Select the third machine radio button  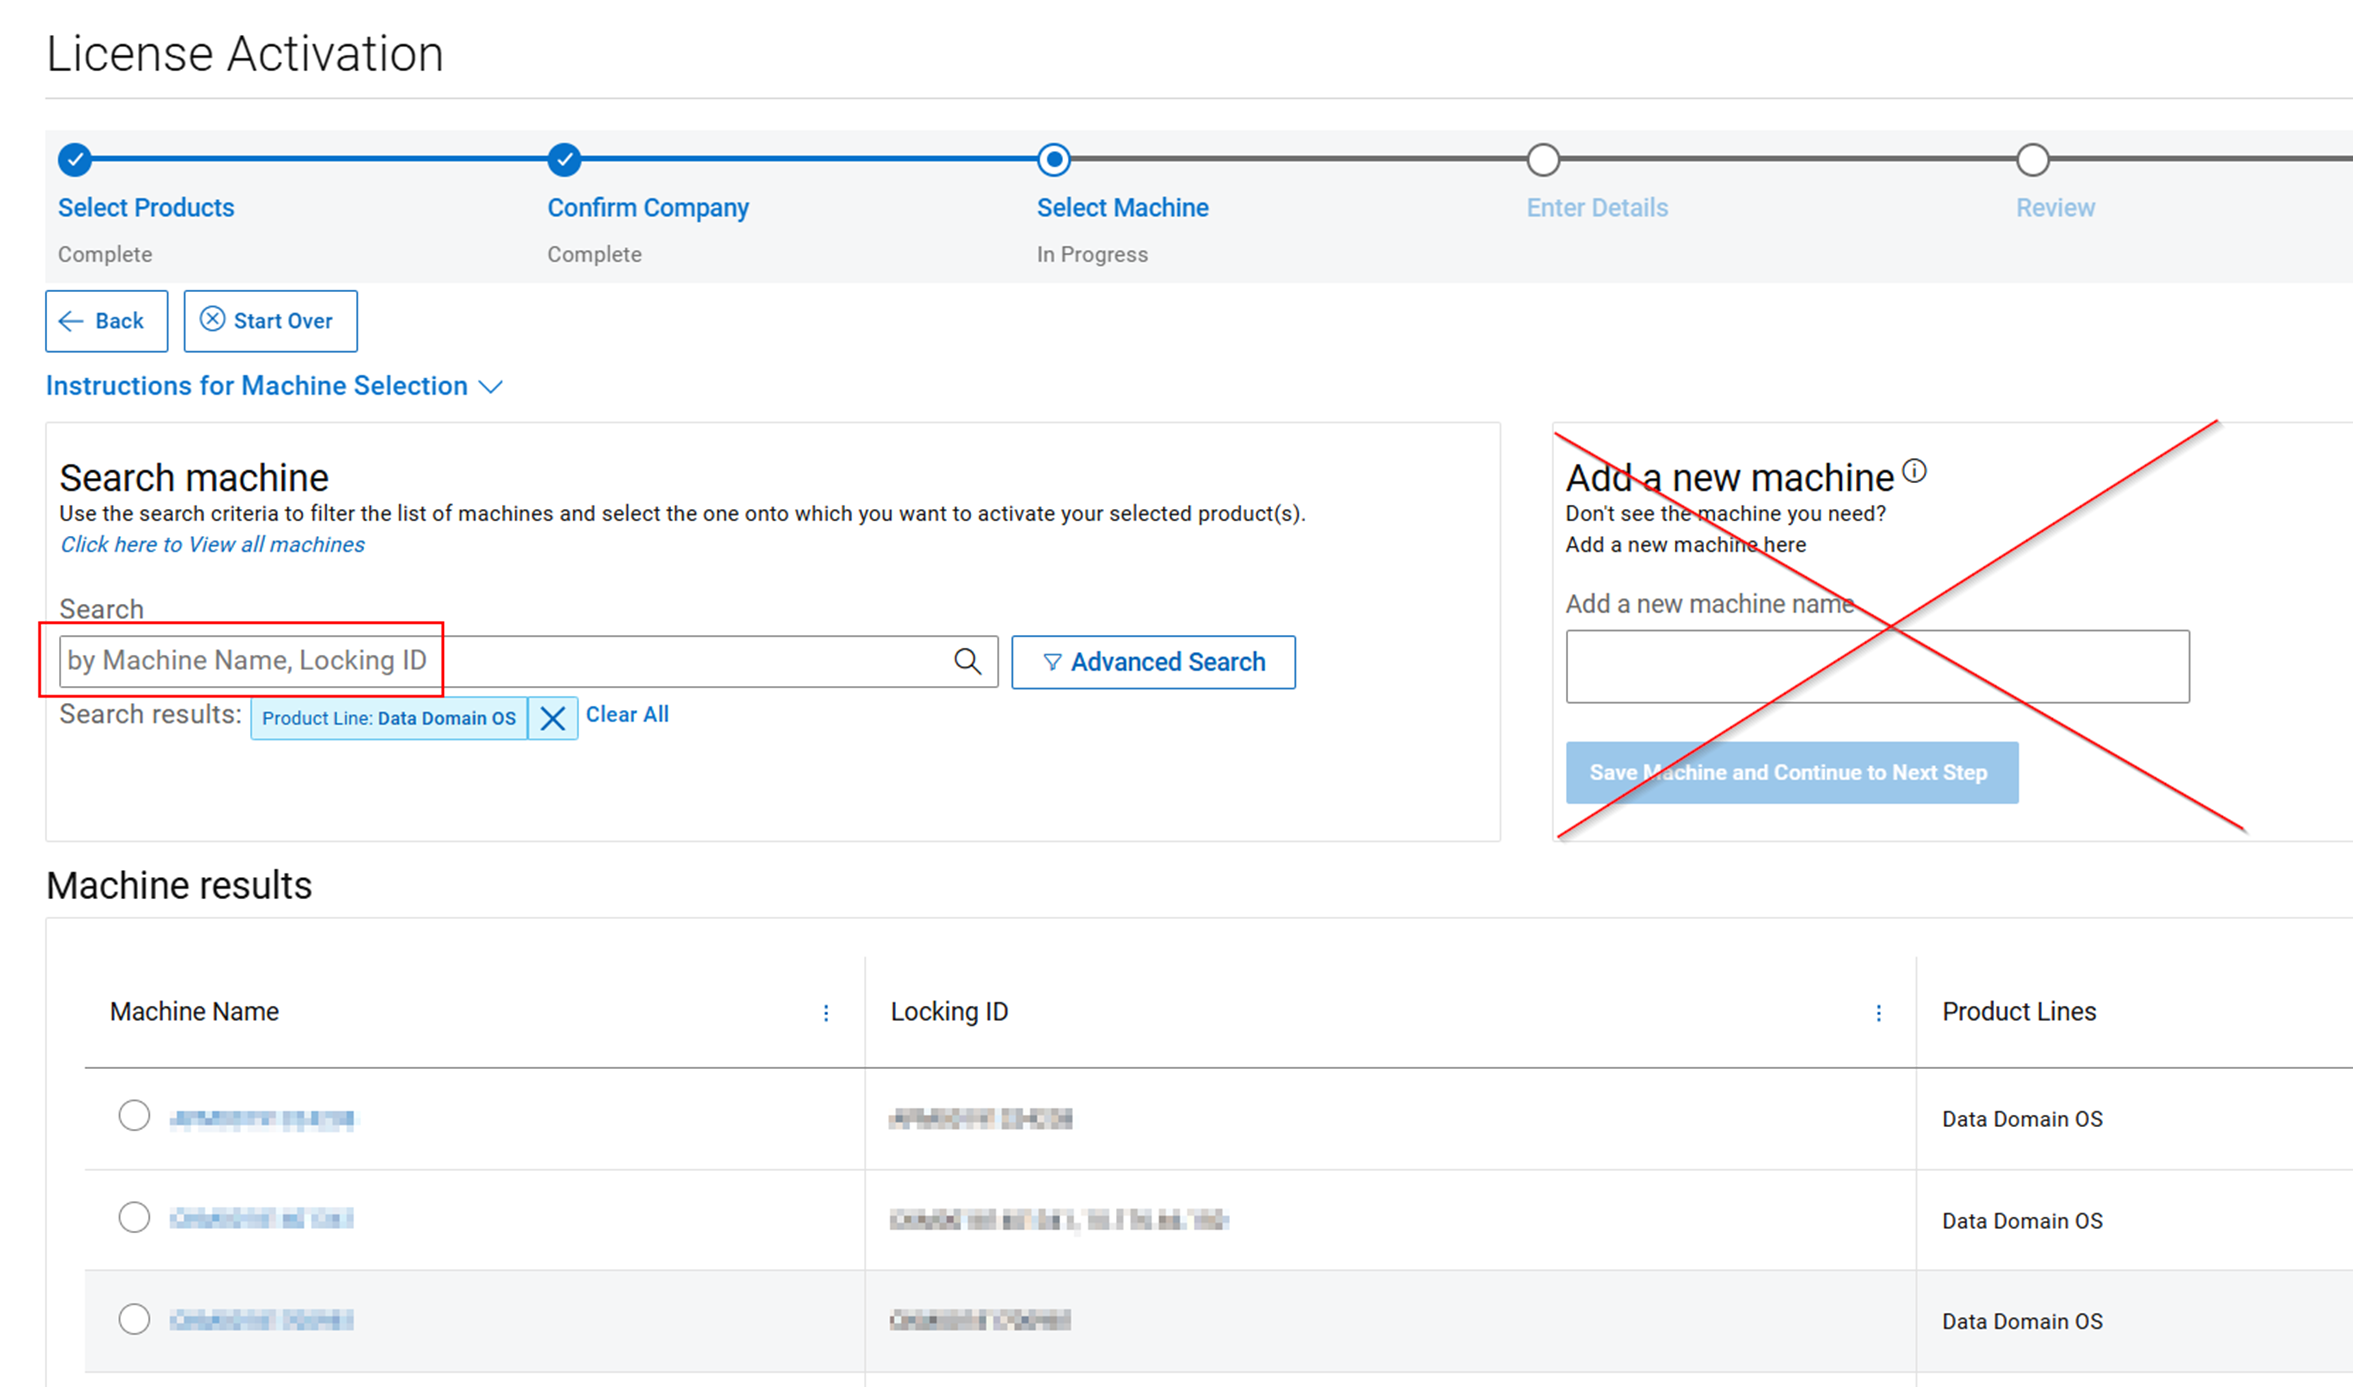pos(134,1319)
